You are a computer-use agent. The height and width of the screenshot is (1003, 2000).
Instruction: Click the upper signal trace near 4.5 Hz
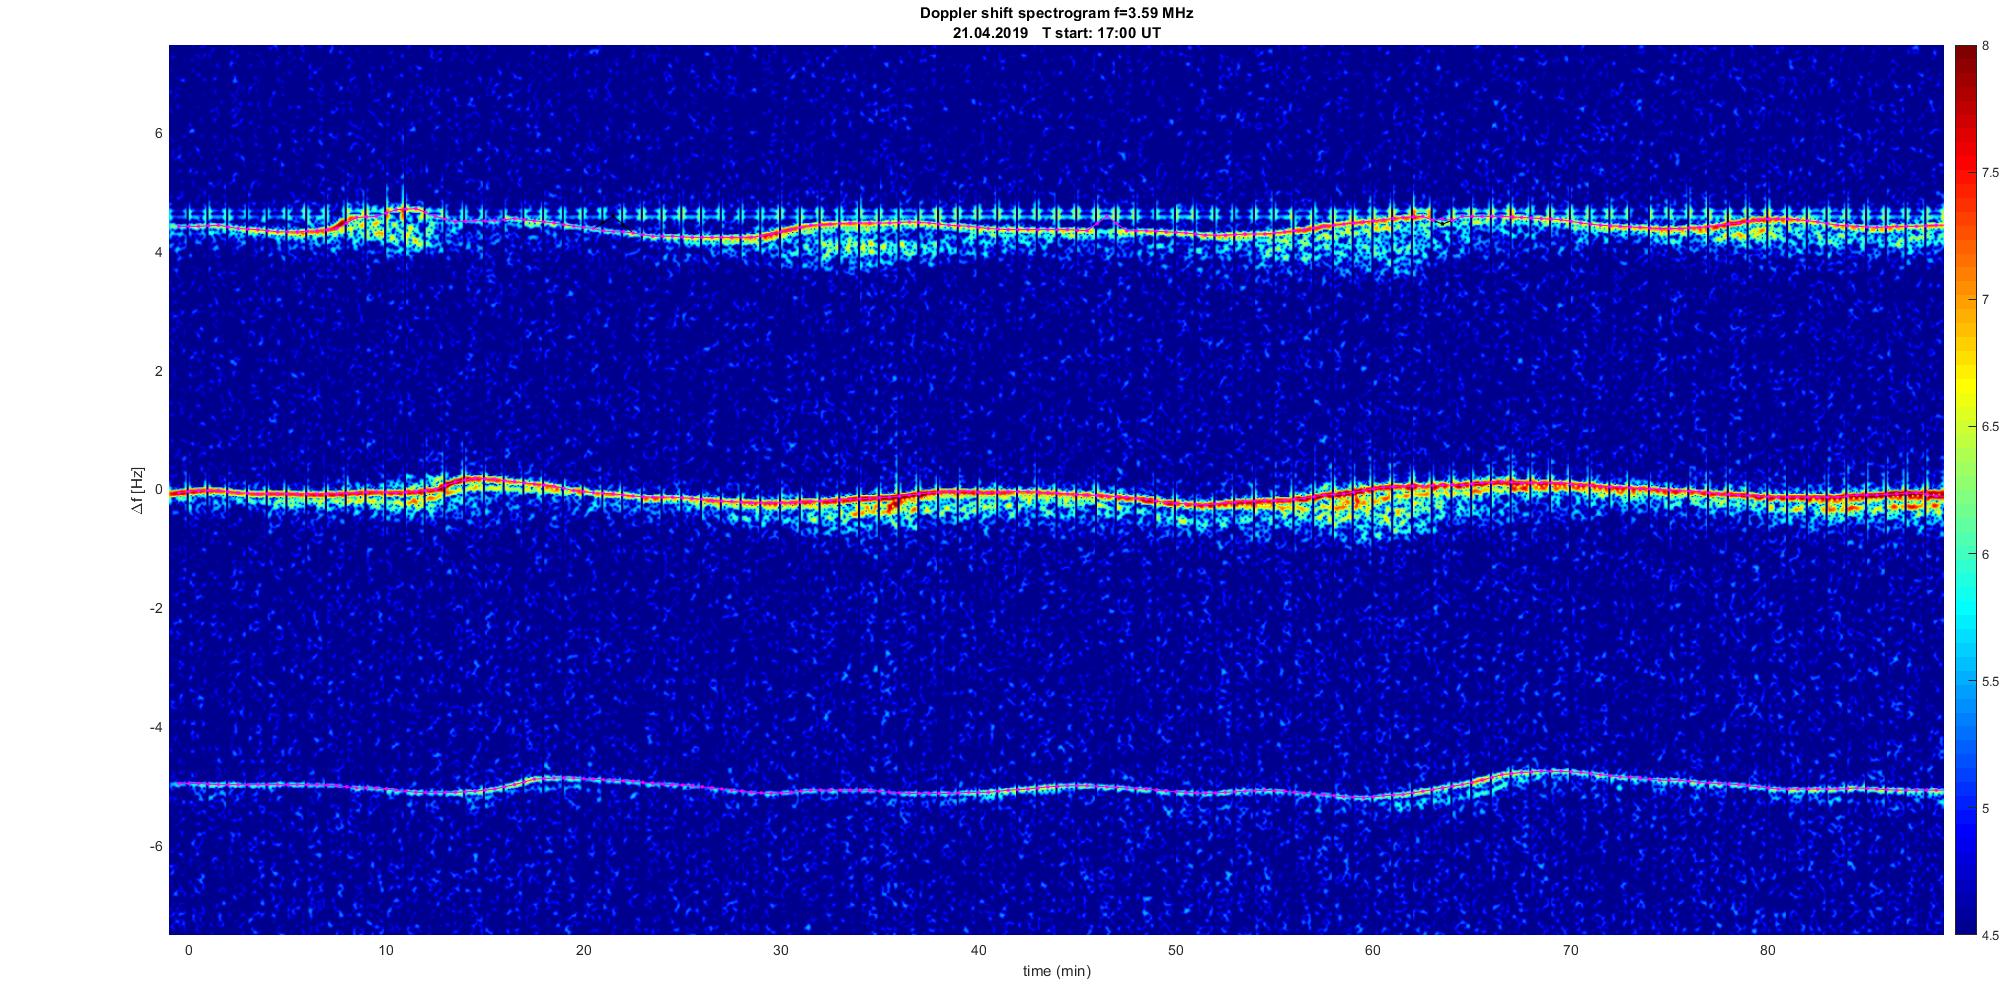pos(1056,231)
